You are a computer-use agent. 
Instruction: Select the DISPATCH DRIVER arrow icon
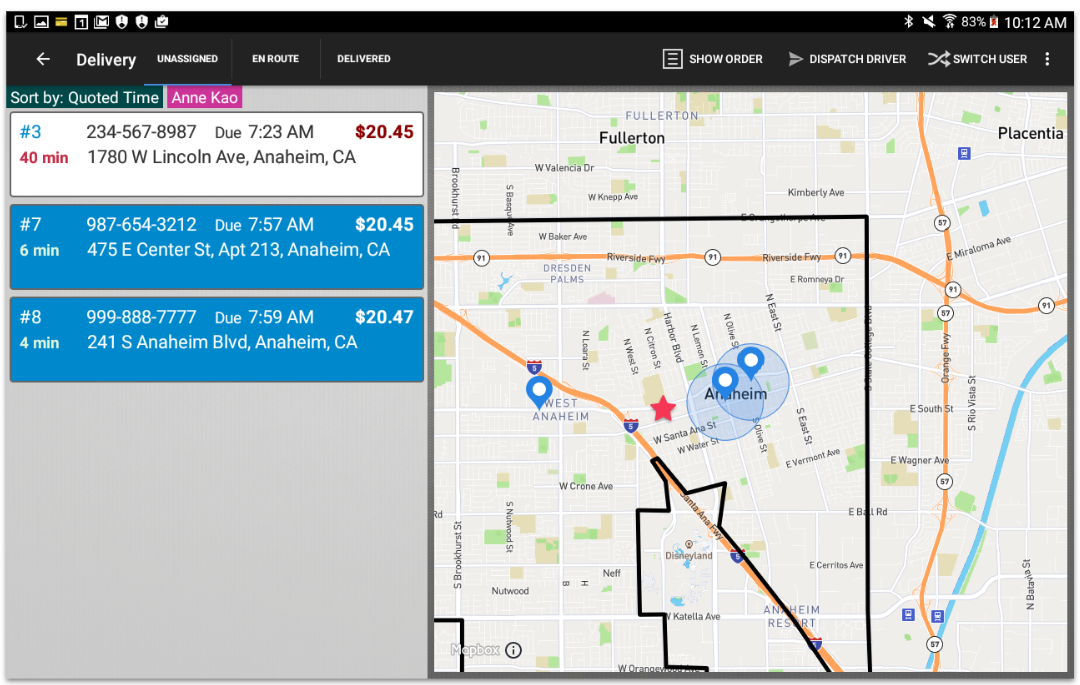pyautogui.click(x=798, y=59)
